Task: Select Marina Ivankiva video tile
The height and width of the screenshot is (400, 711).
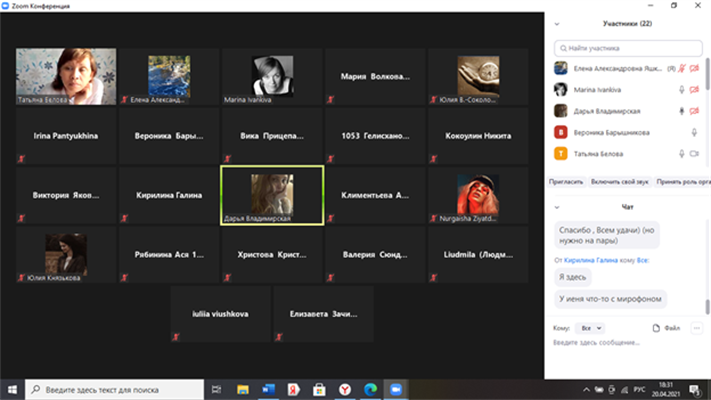Action: pyautogui.click(x=272, y=76)
